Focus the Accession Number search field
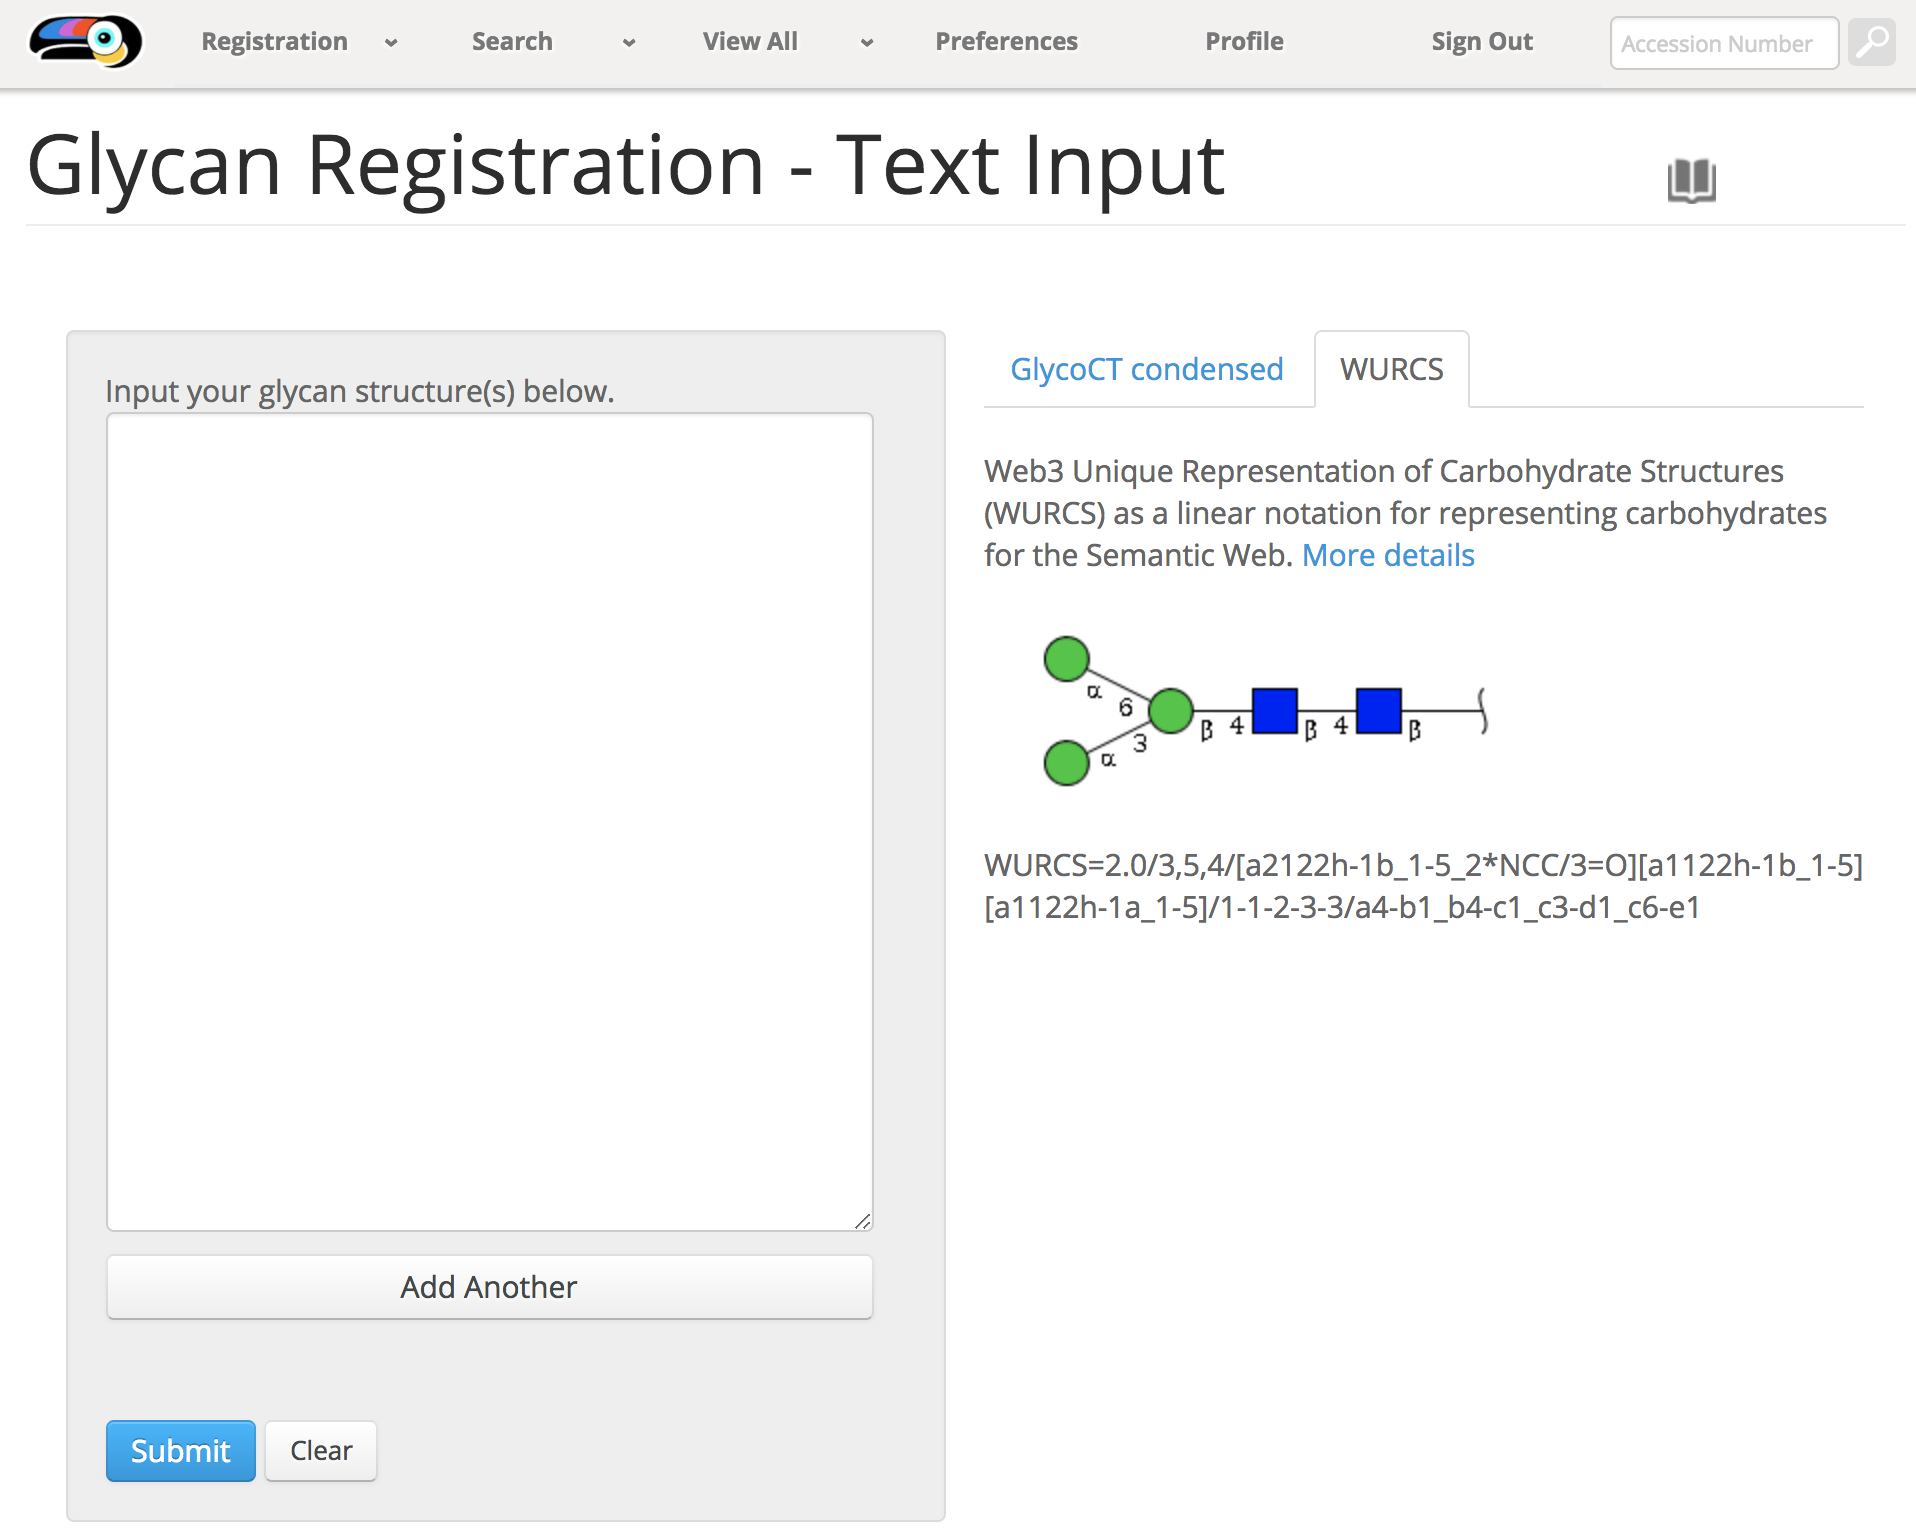This screenshot has width=1916, height=1536. click(x=1724, y=43)
